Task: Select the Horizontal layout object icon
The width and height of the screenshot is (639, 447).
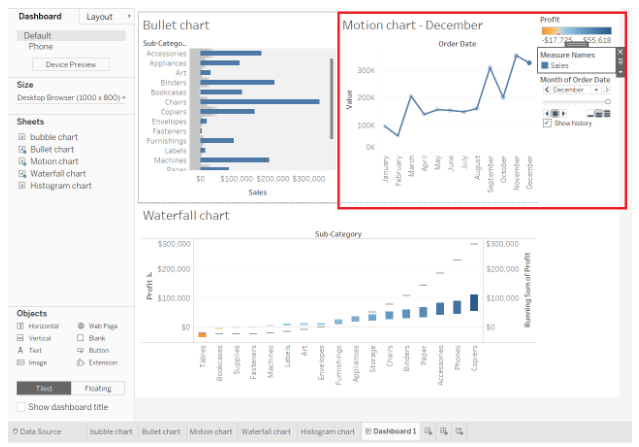Action: click(x=21, y=326)
